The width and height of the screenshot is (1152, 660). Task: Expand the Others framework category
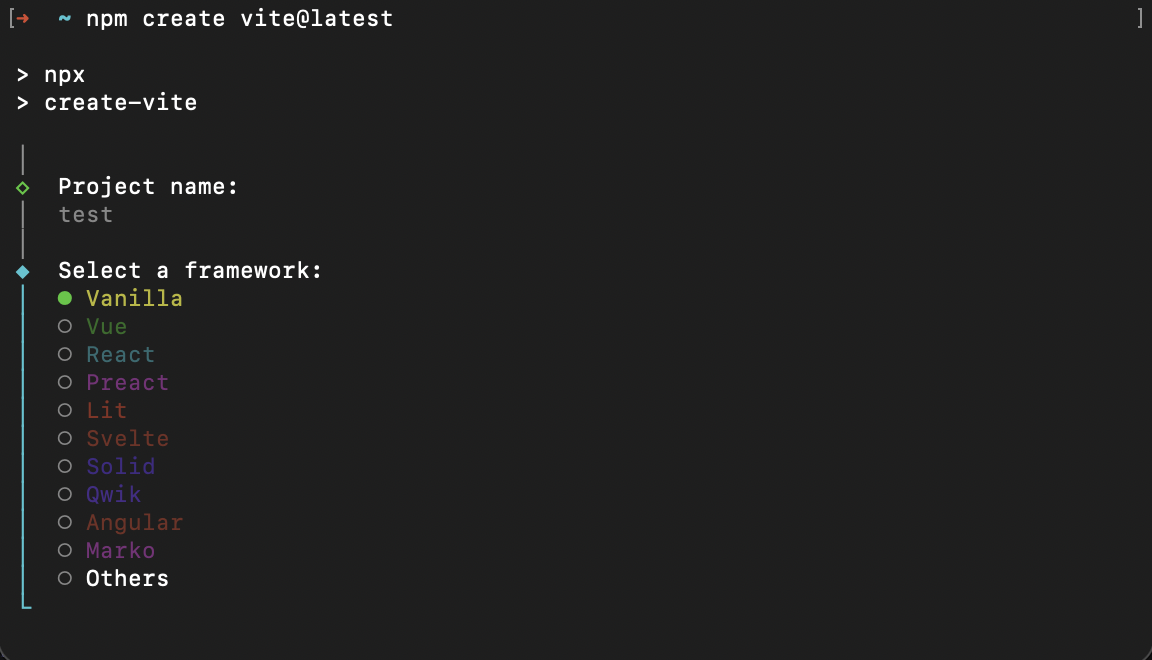[127, 578]
